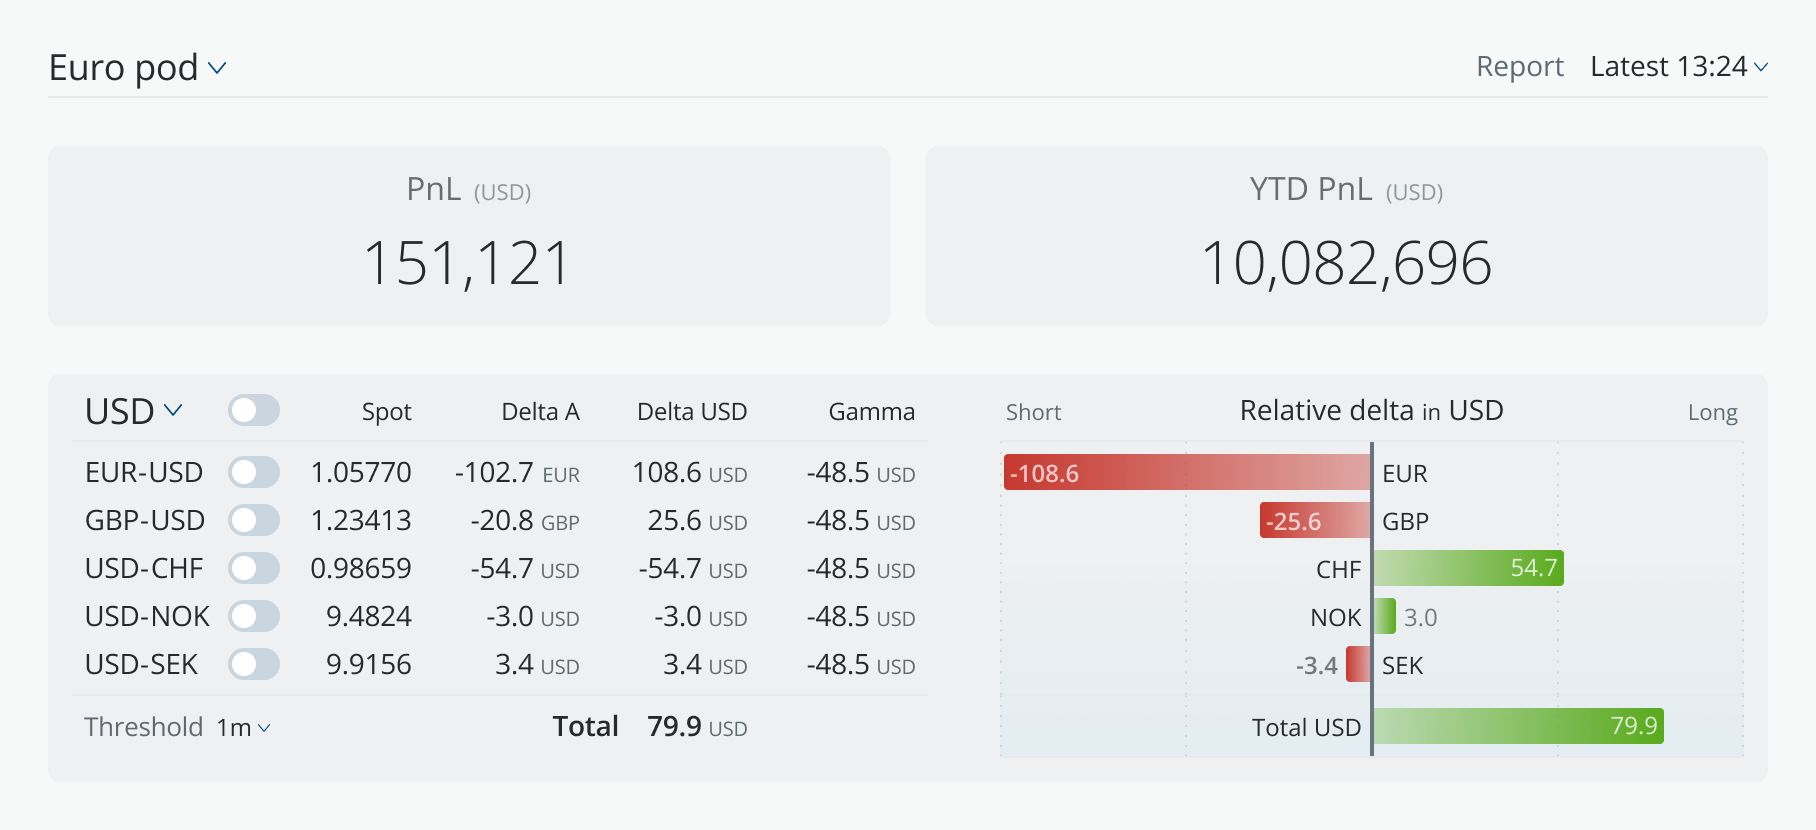Open the Euro pod selector dropdown
1816x830 pixels.
138,68
